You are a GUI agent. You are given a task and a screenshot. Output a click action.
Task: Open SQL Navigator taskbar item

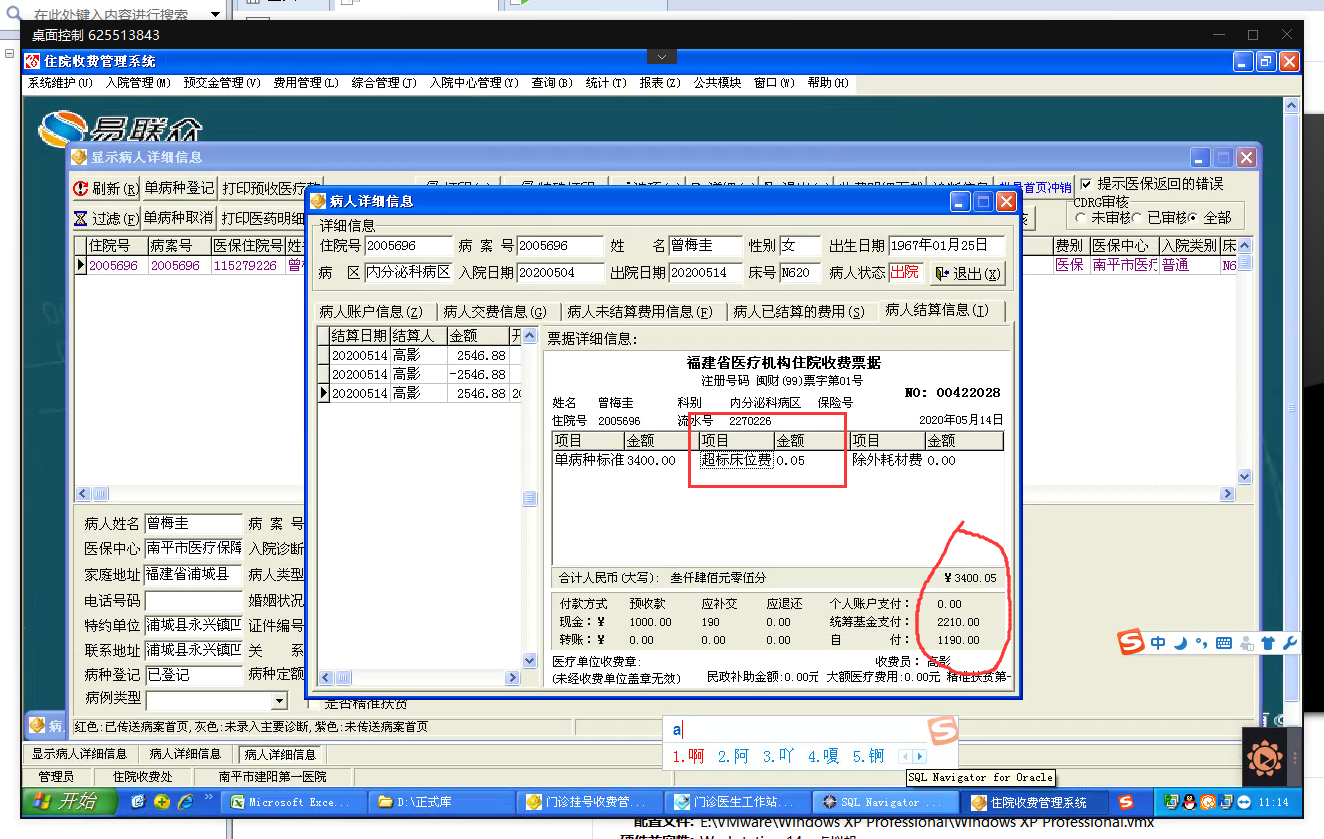click(x=888, y=802)
